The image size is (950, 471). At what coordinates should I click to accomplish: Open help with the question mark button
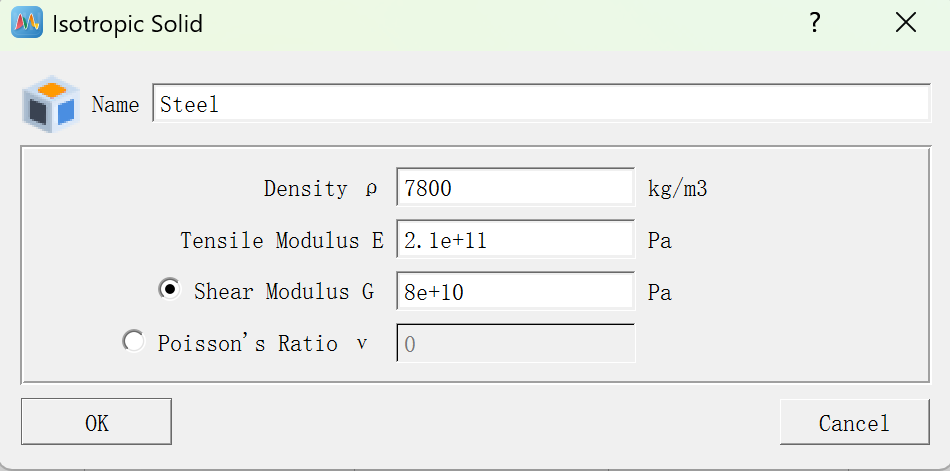[x=815, y=23]
